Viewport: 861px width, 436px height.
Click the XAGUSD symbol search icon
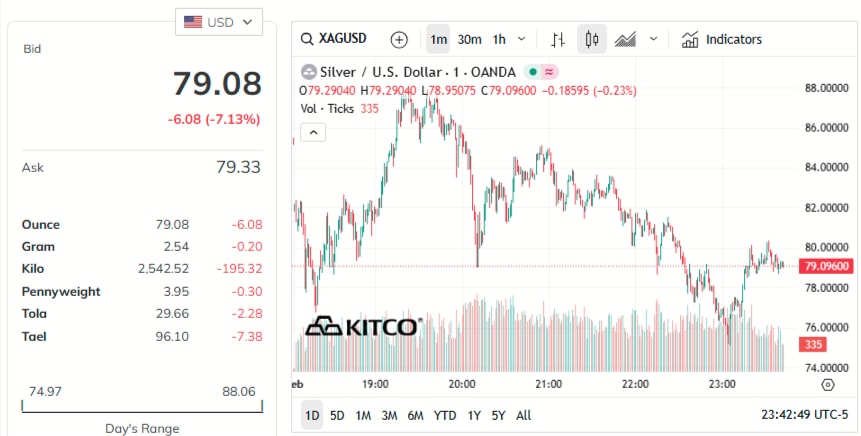click(308, 40)
